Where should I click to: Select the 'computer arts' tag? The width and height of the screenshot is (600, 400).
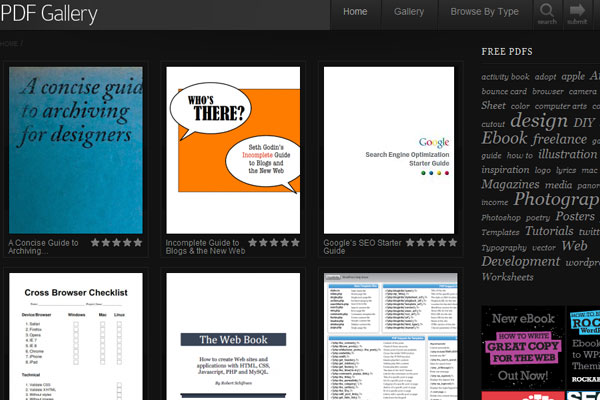click(561, 106)
